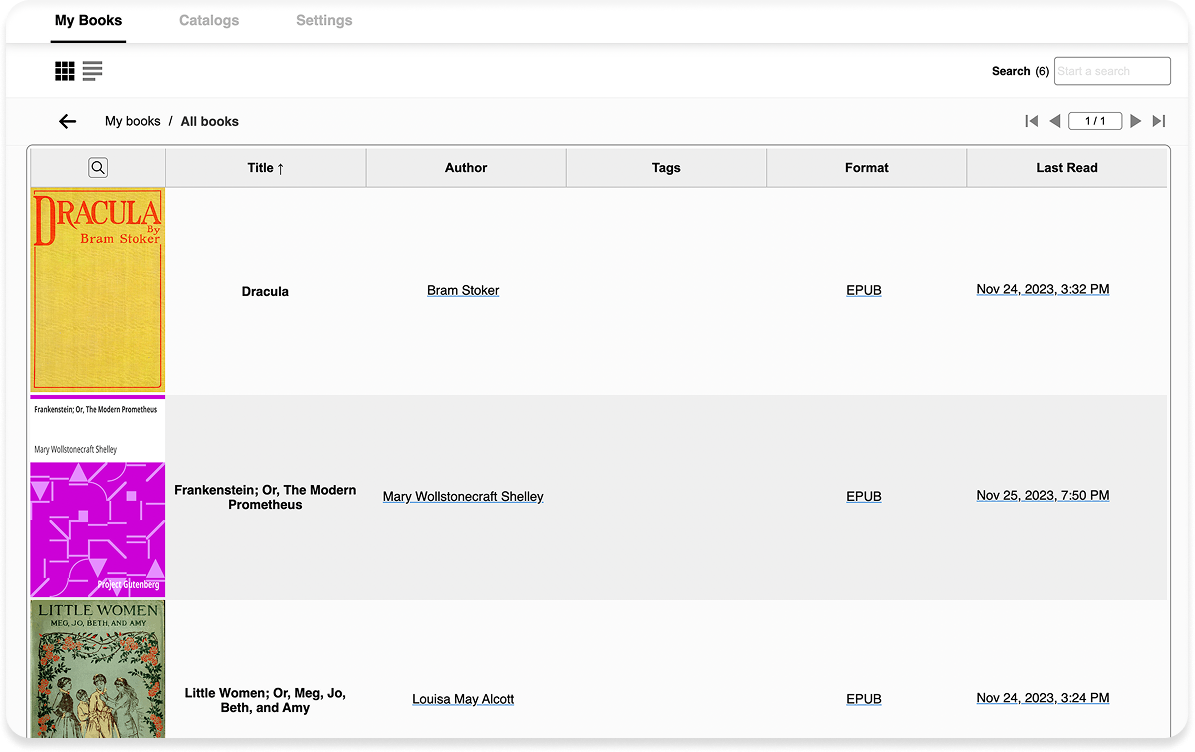
Task: Click the Dracula title text
Action: point(265,291)
